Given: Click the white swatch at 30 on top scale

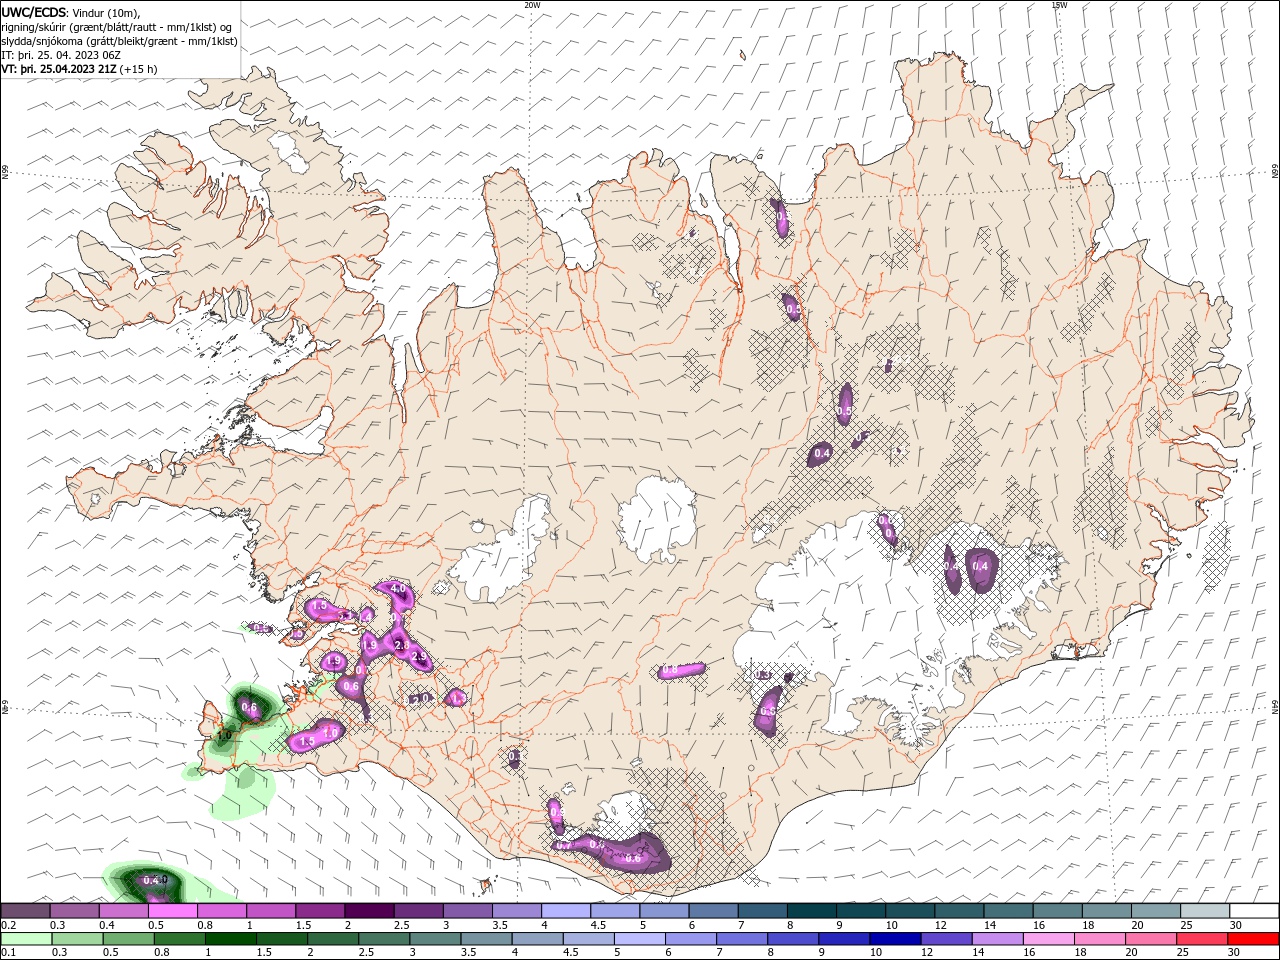Looking at the screenshot, I should tap(1253, 911).
